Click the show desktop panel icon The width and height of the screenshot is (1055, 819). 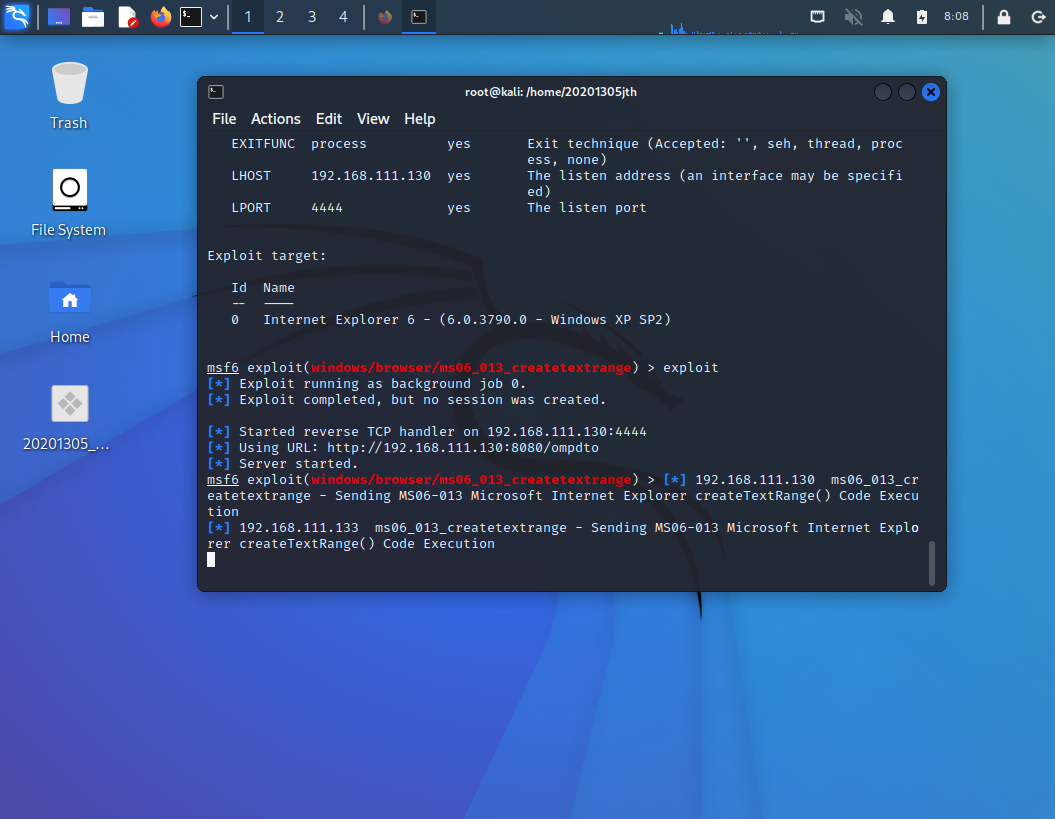[59, 17]
